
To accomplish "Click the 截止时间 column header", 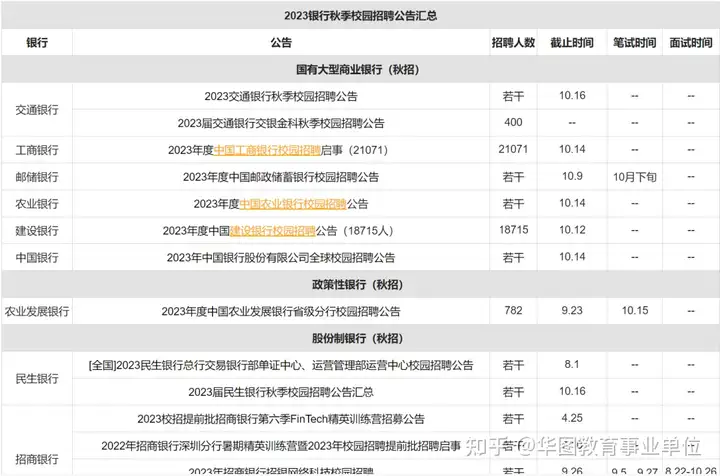I will tap(572, 43).
